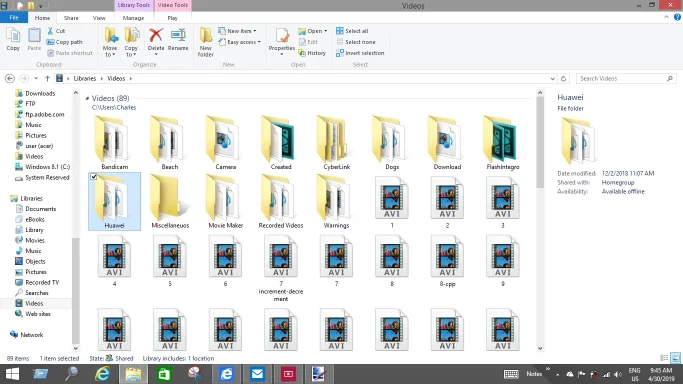Image resolution: width=683 pixels, height=384 pixels.
Task: Open Properties from the ribbon
Action: 281,41
